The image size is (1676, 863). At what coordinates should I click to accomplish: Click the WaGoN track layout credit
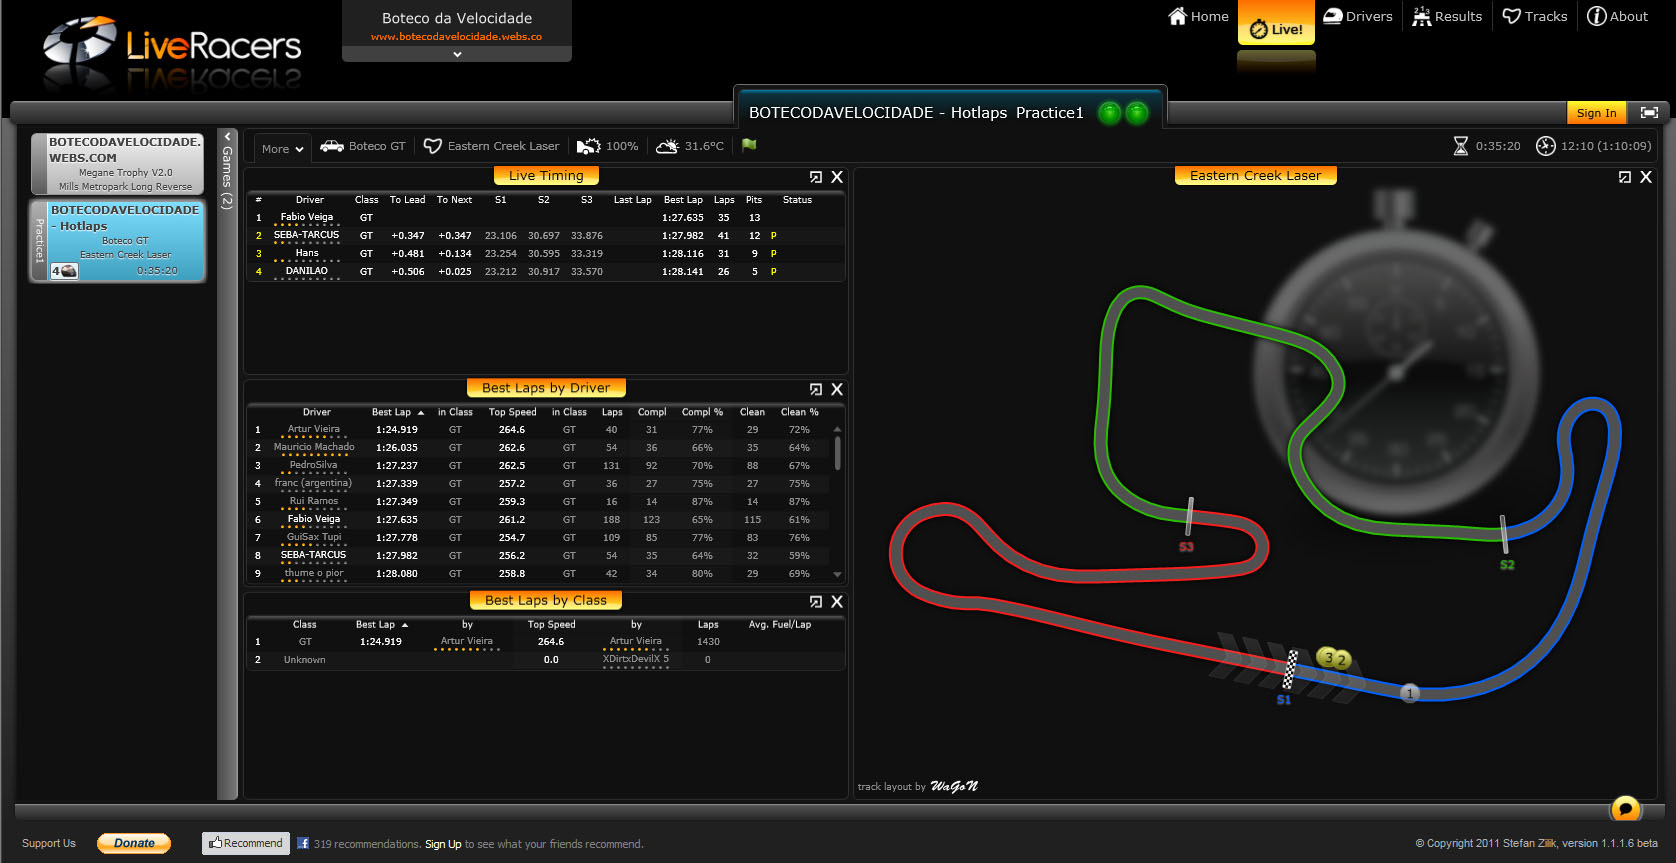pos(954,786)
